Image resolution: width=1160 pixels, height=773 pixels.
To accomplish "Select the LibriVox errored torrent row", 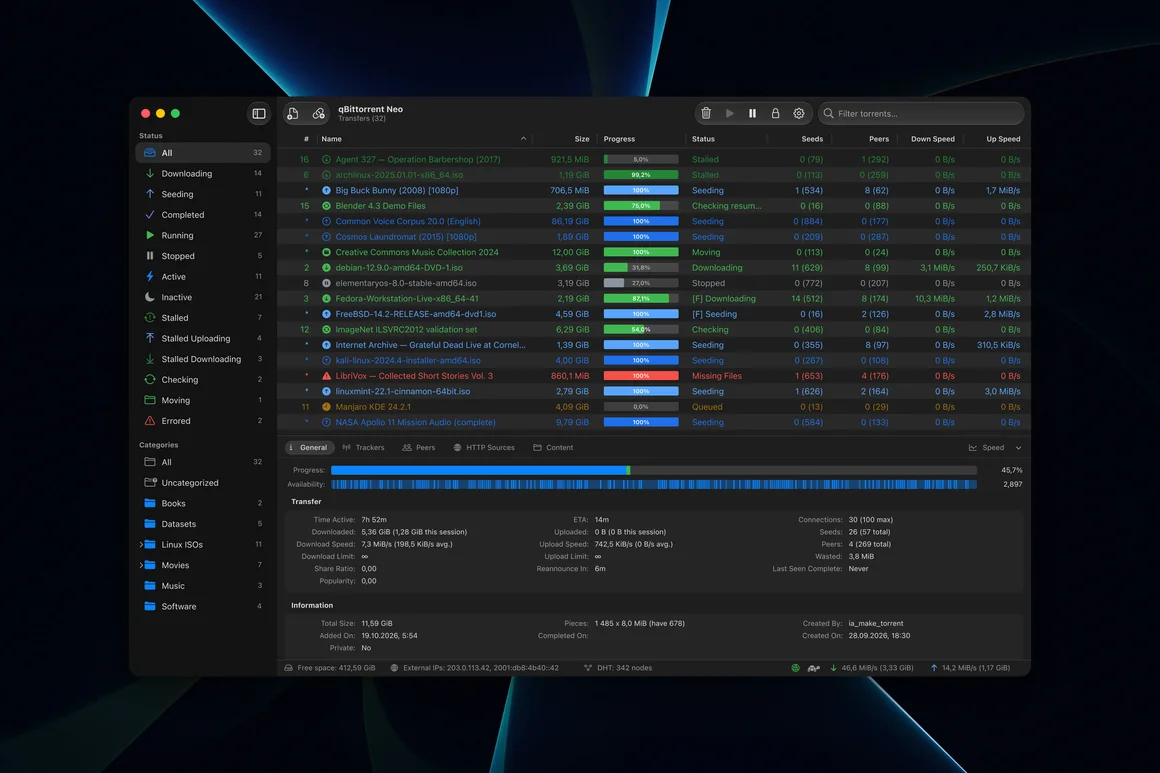I will point(654,377).
